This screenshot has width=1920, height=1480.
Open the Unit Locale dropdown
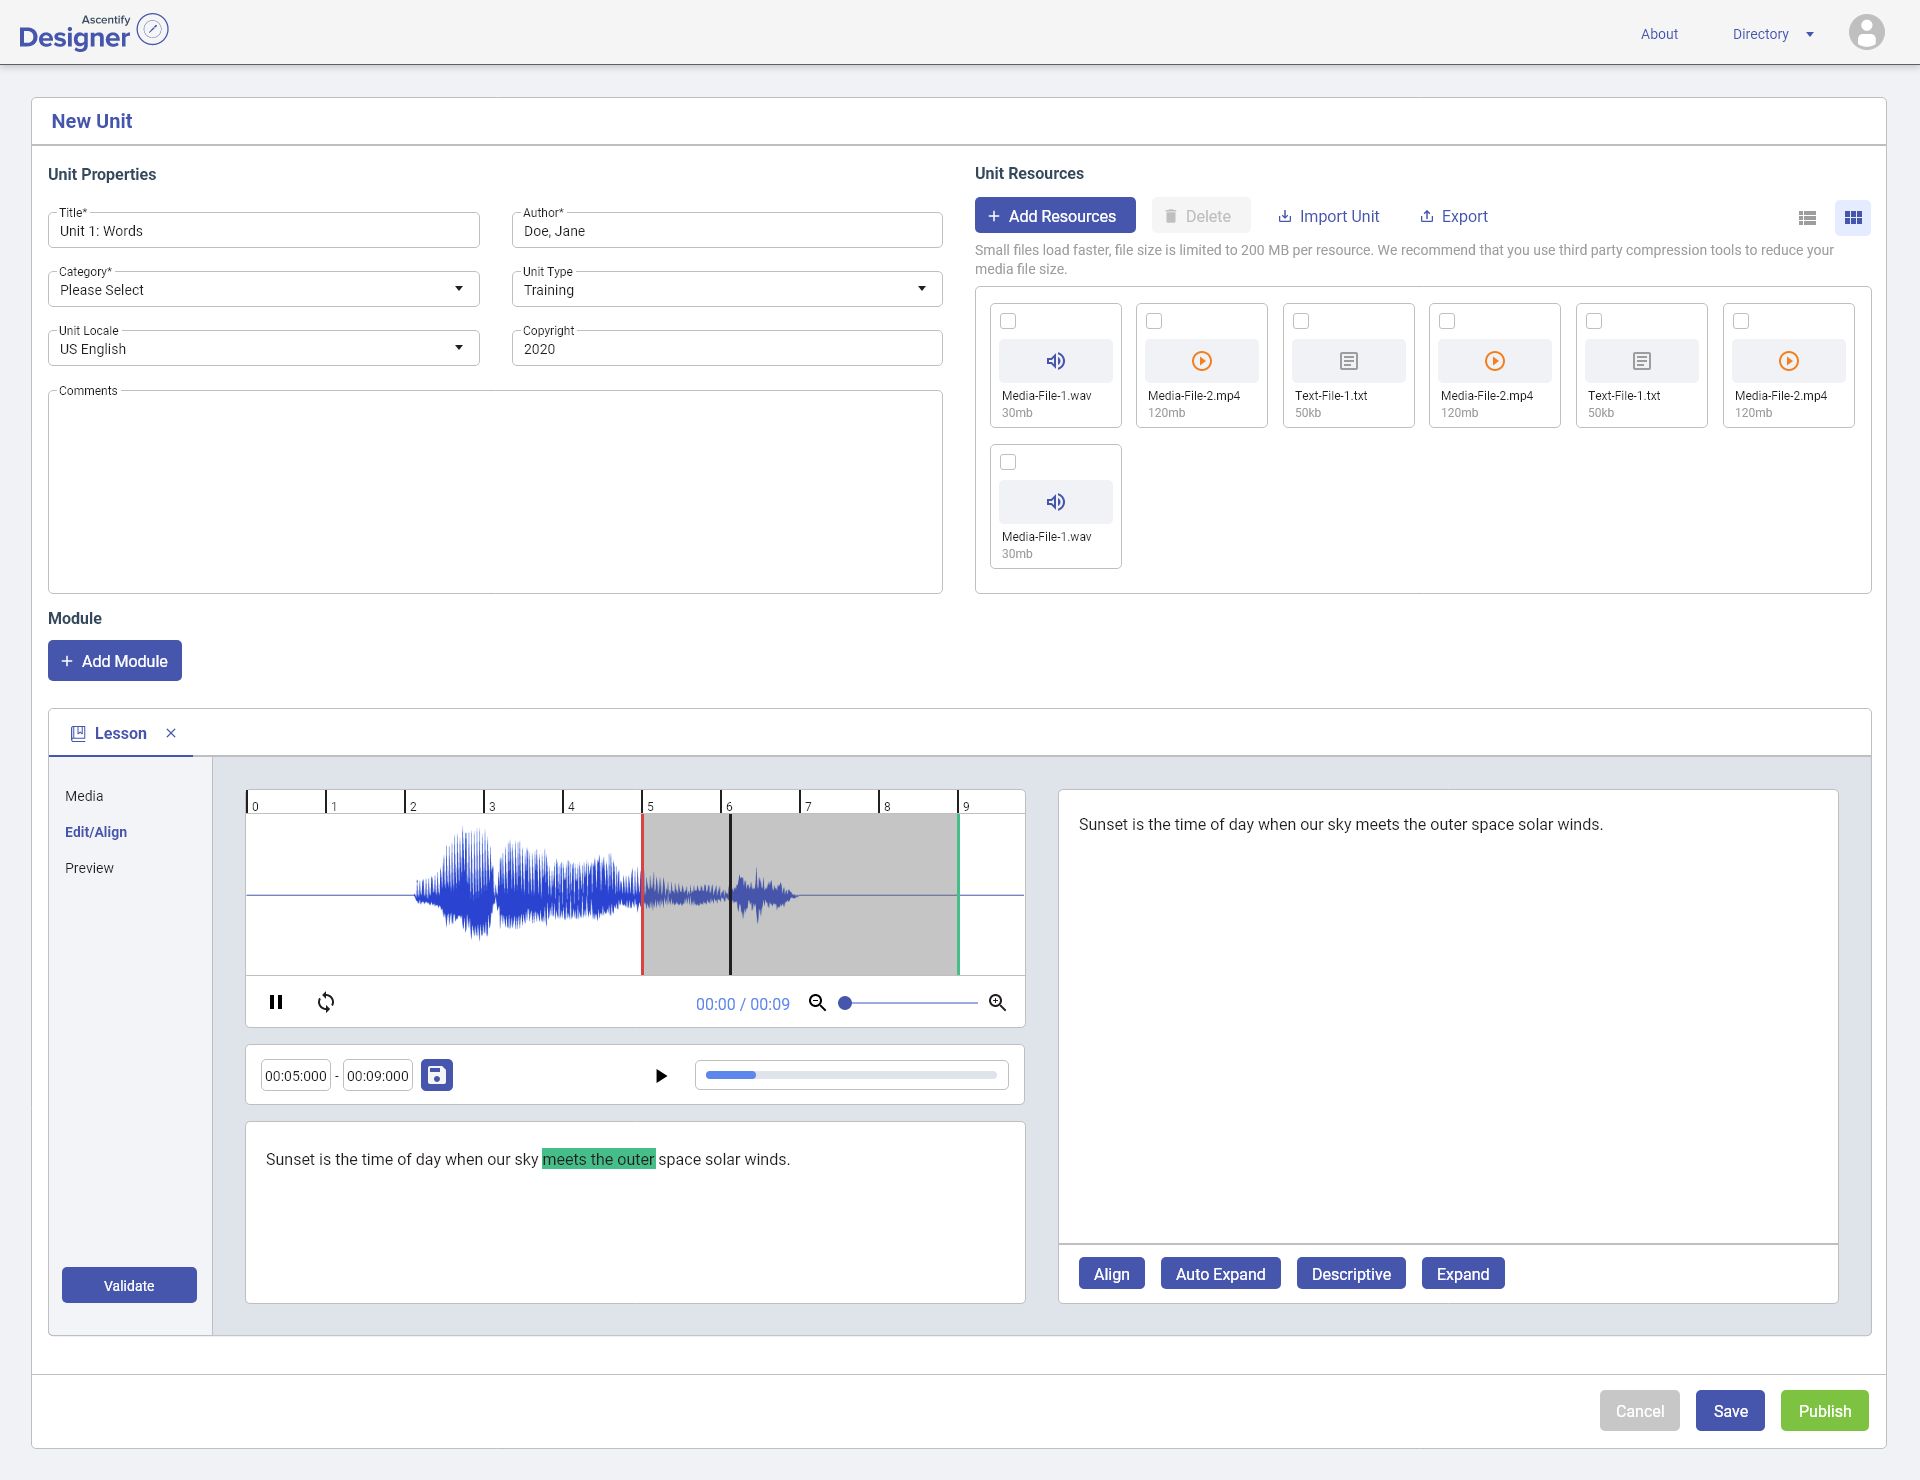[x=264, y=348]
